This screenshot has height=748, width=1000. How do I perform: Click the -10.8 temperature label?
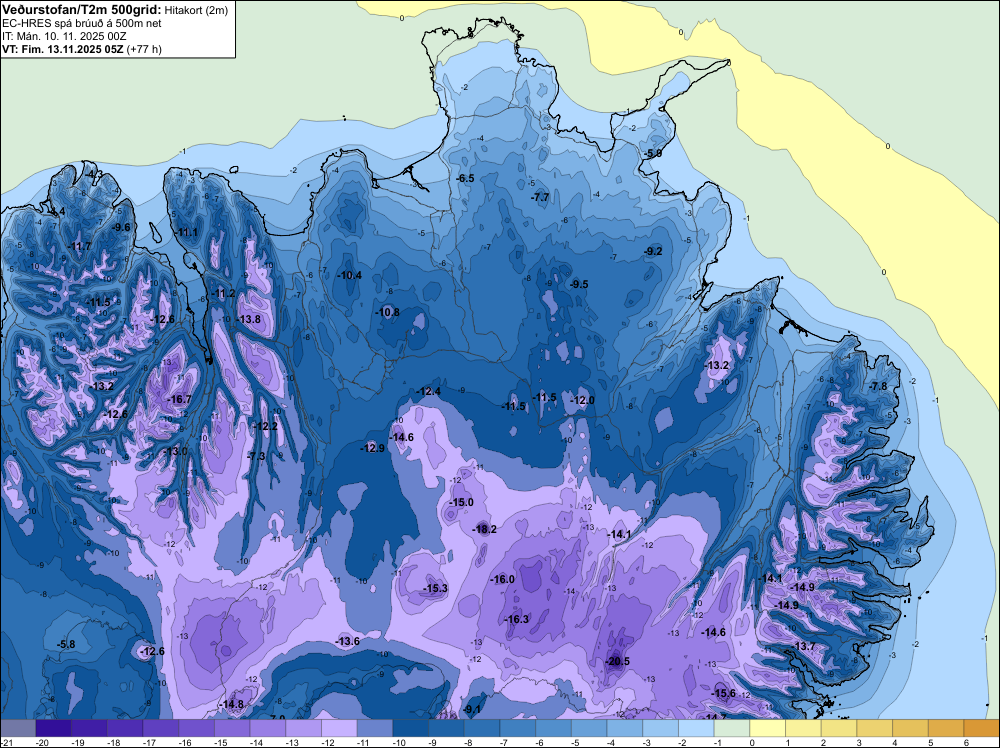click(x=388, y=312)
